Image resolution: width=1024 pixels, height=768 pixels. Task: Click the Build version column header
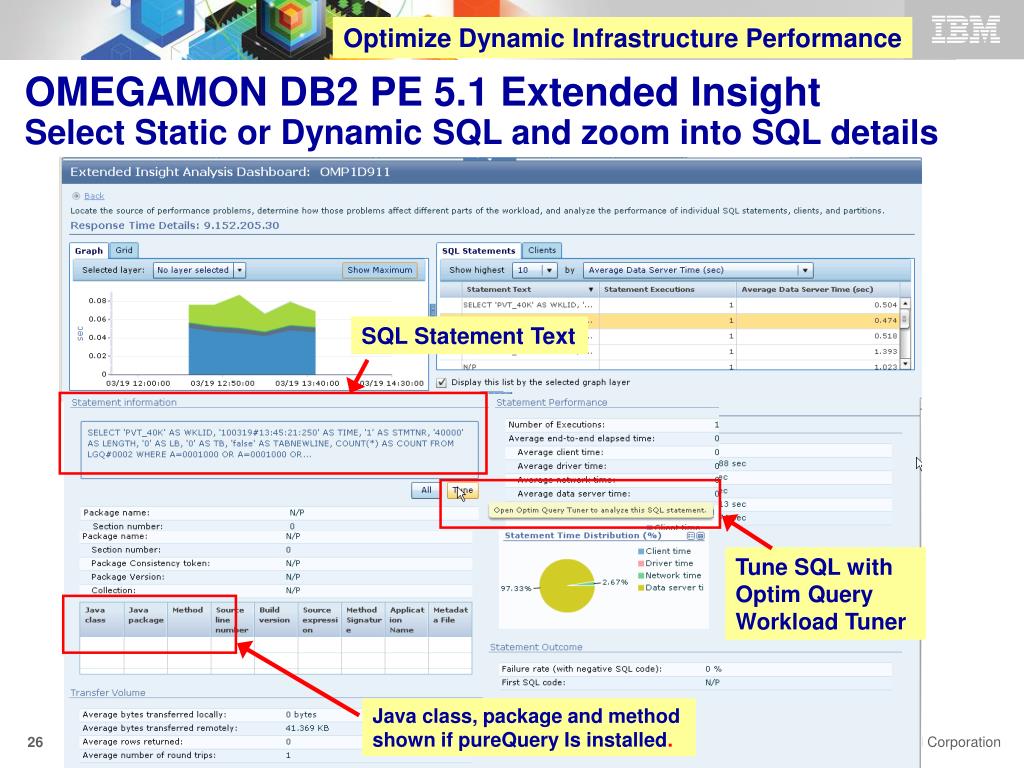(276, 620)
